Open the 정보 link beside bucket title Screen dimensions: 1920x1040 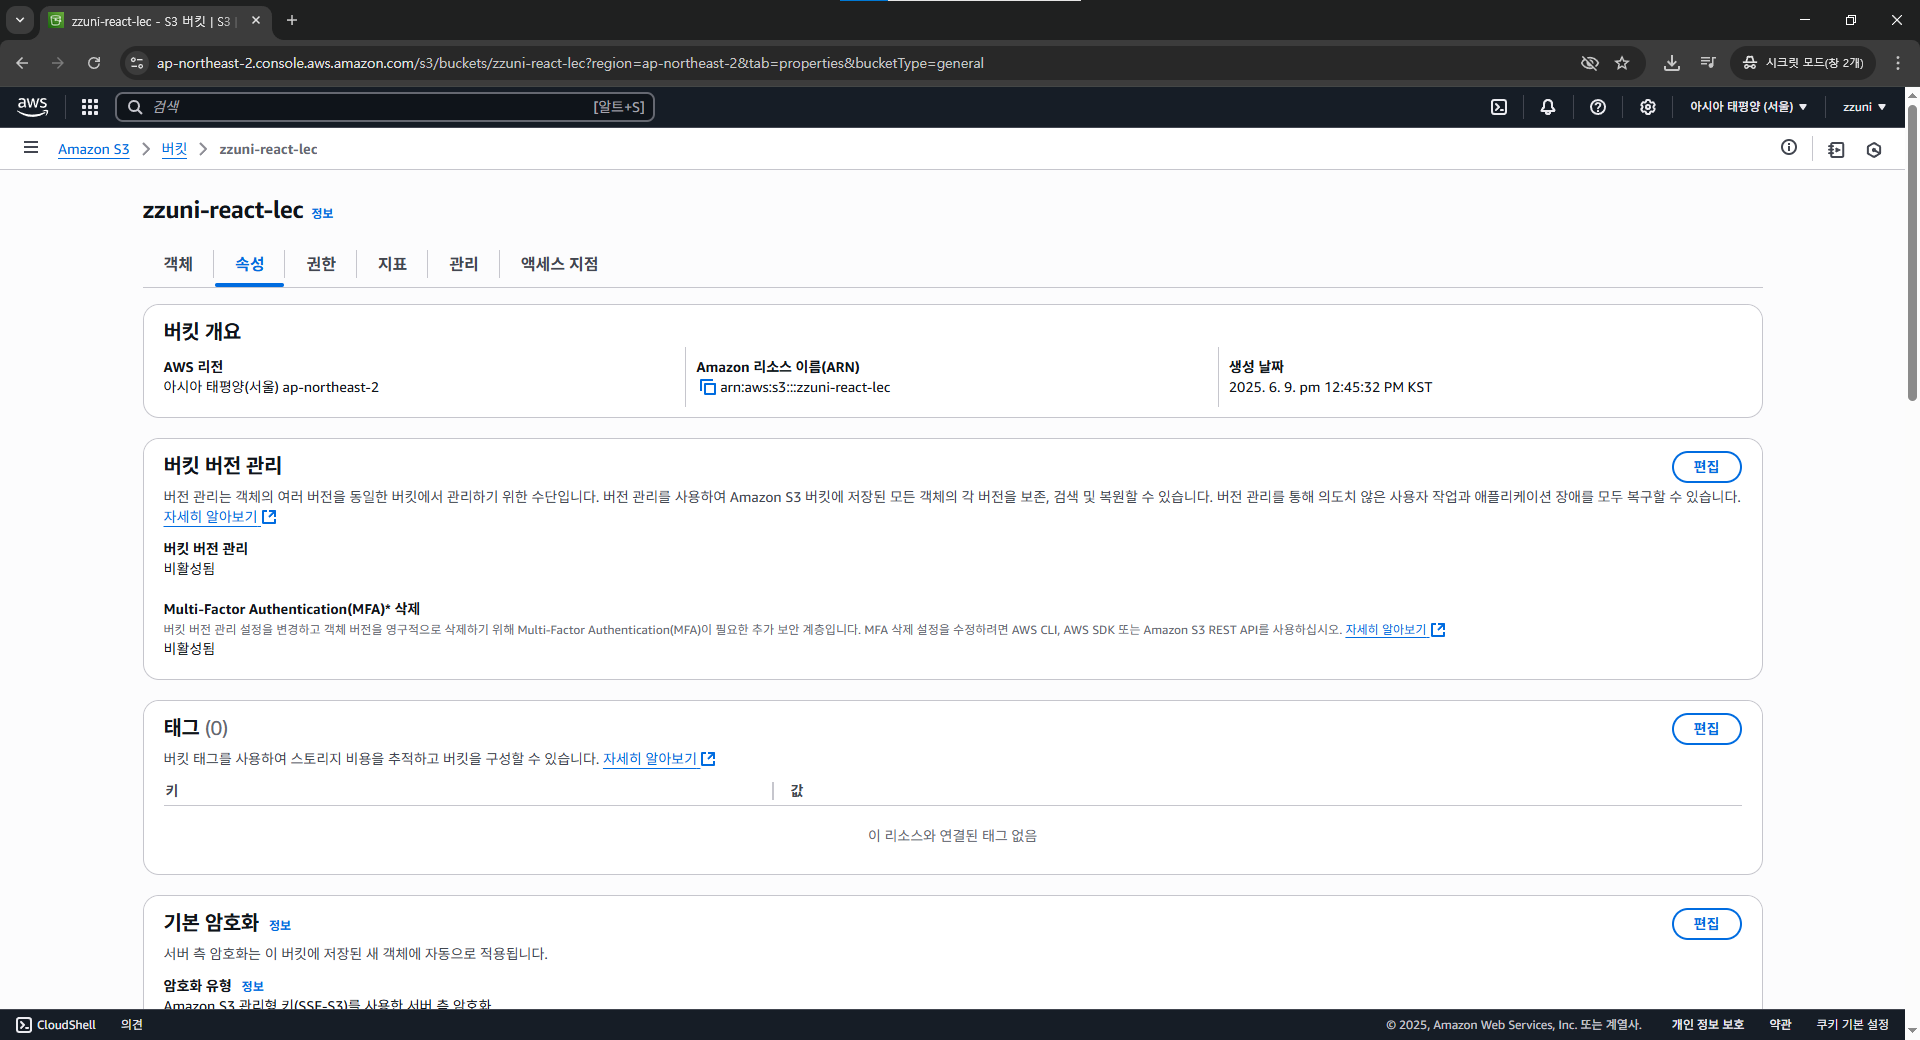coord(322,213)
